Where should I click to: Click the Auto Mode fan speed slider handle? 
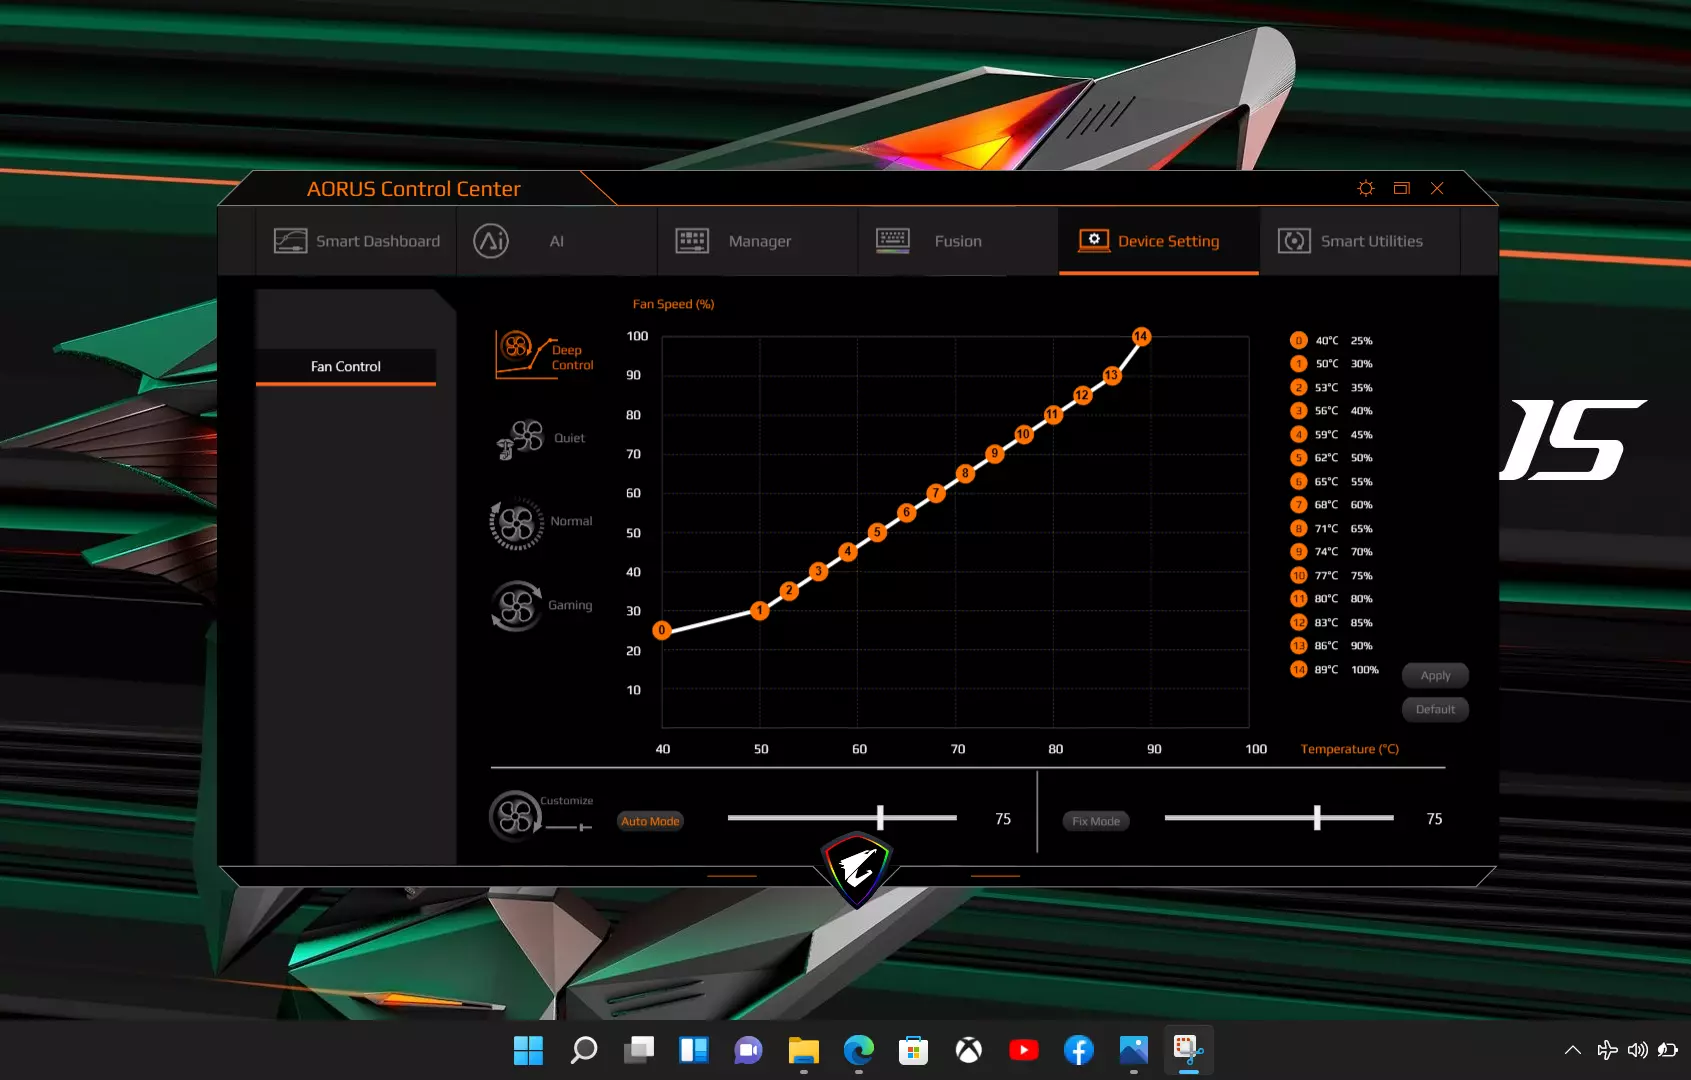880,818
